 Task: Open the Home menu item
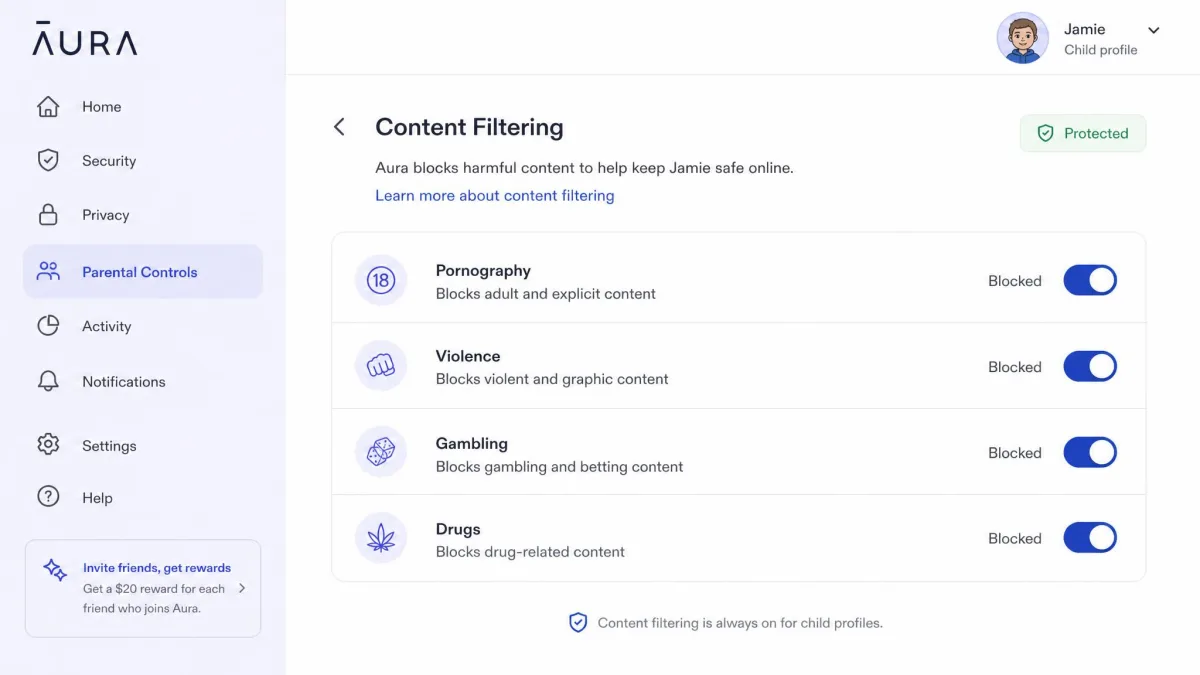143,107
